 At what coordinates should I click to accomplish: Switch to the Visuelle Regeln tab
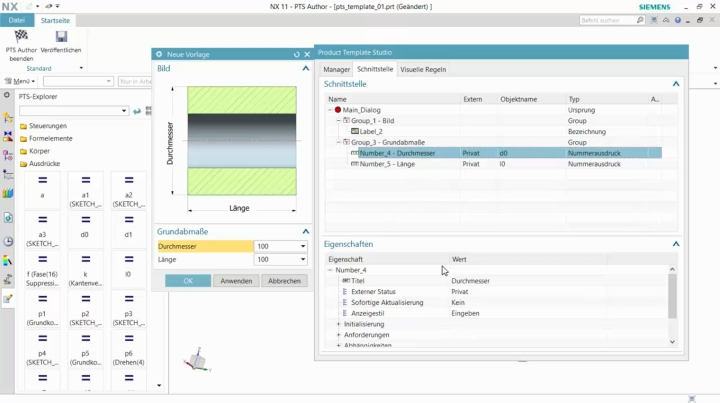(x=422, y=69)
